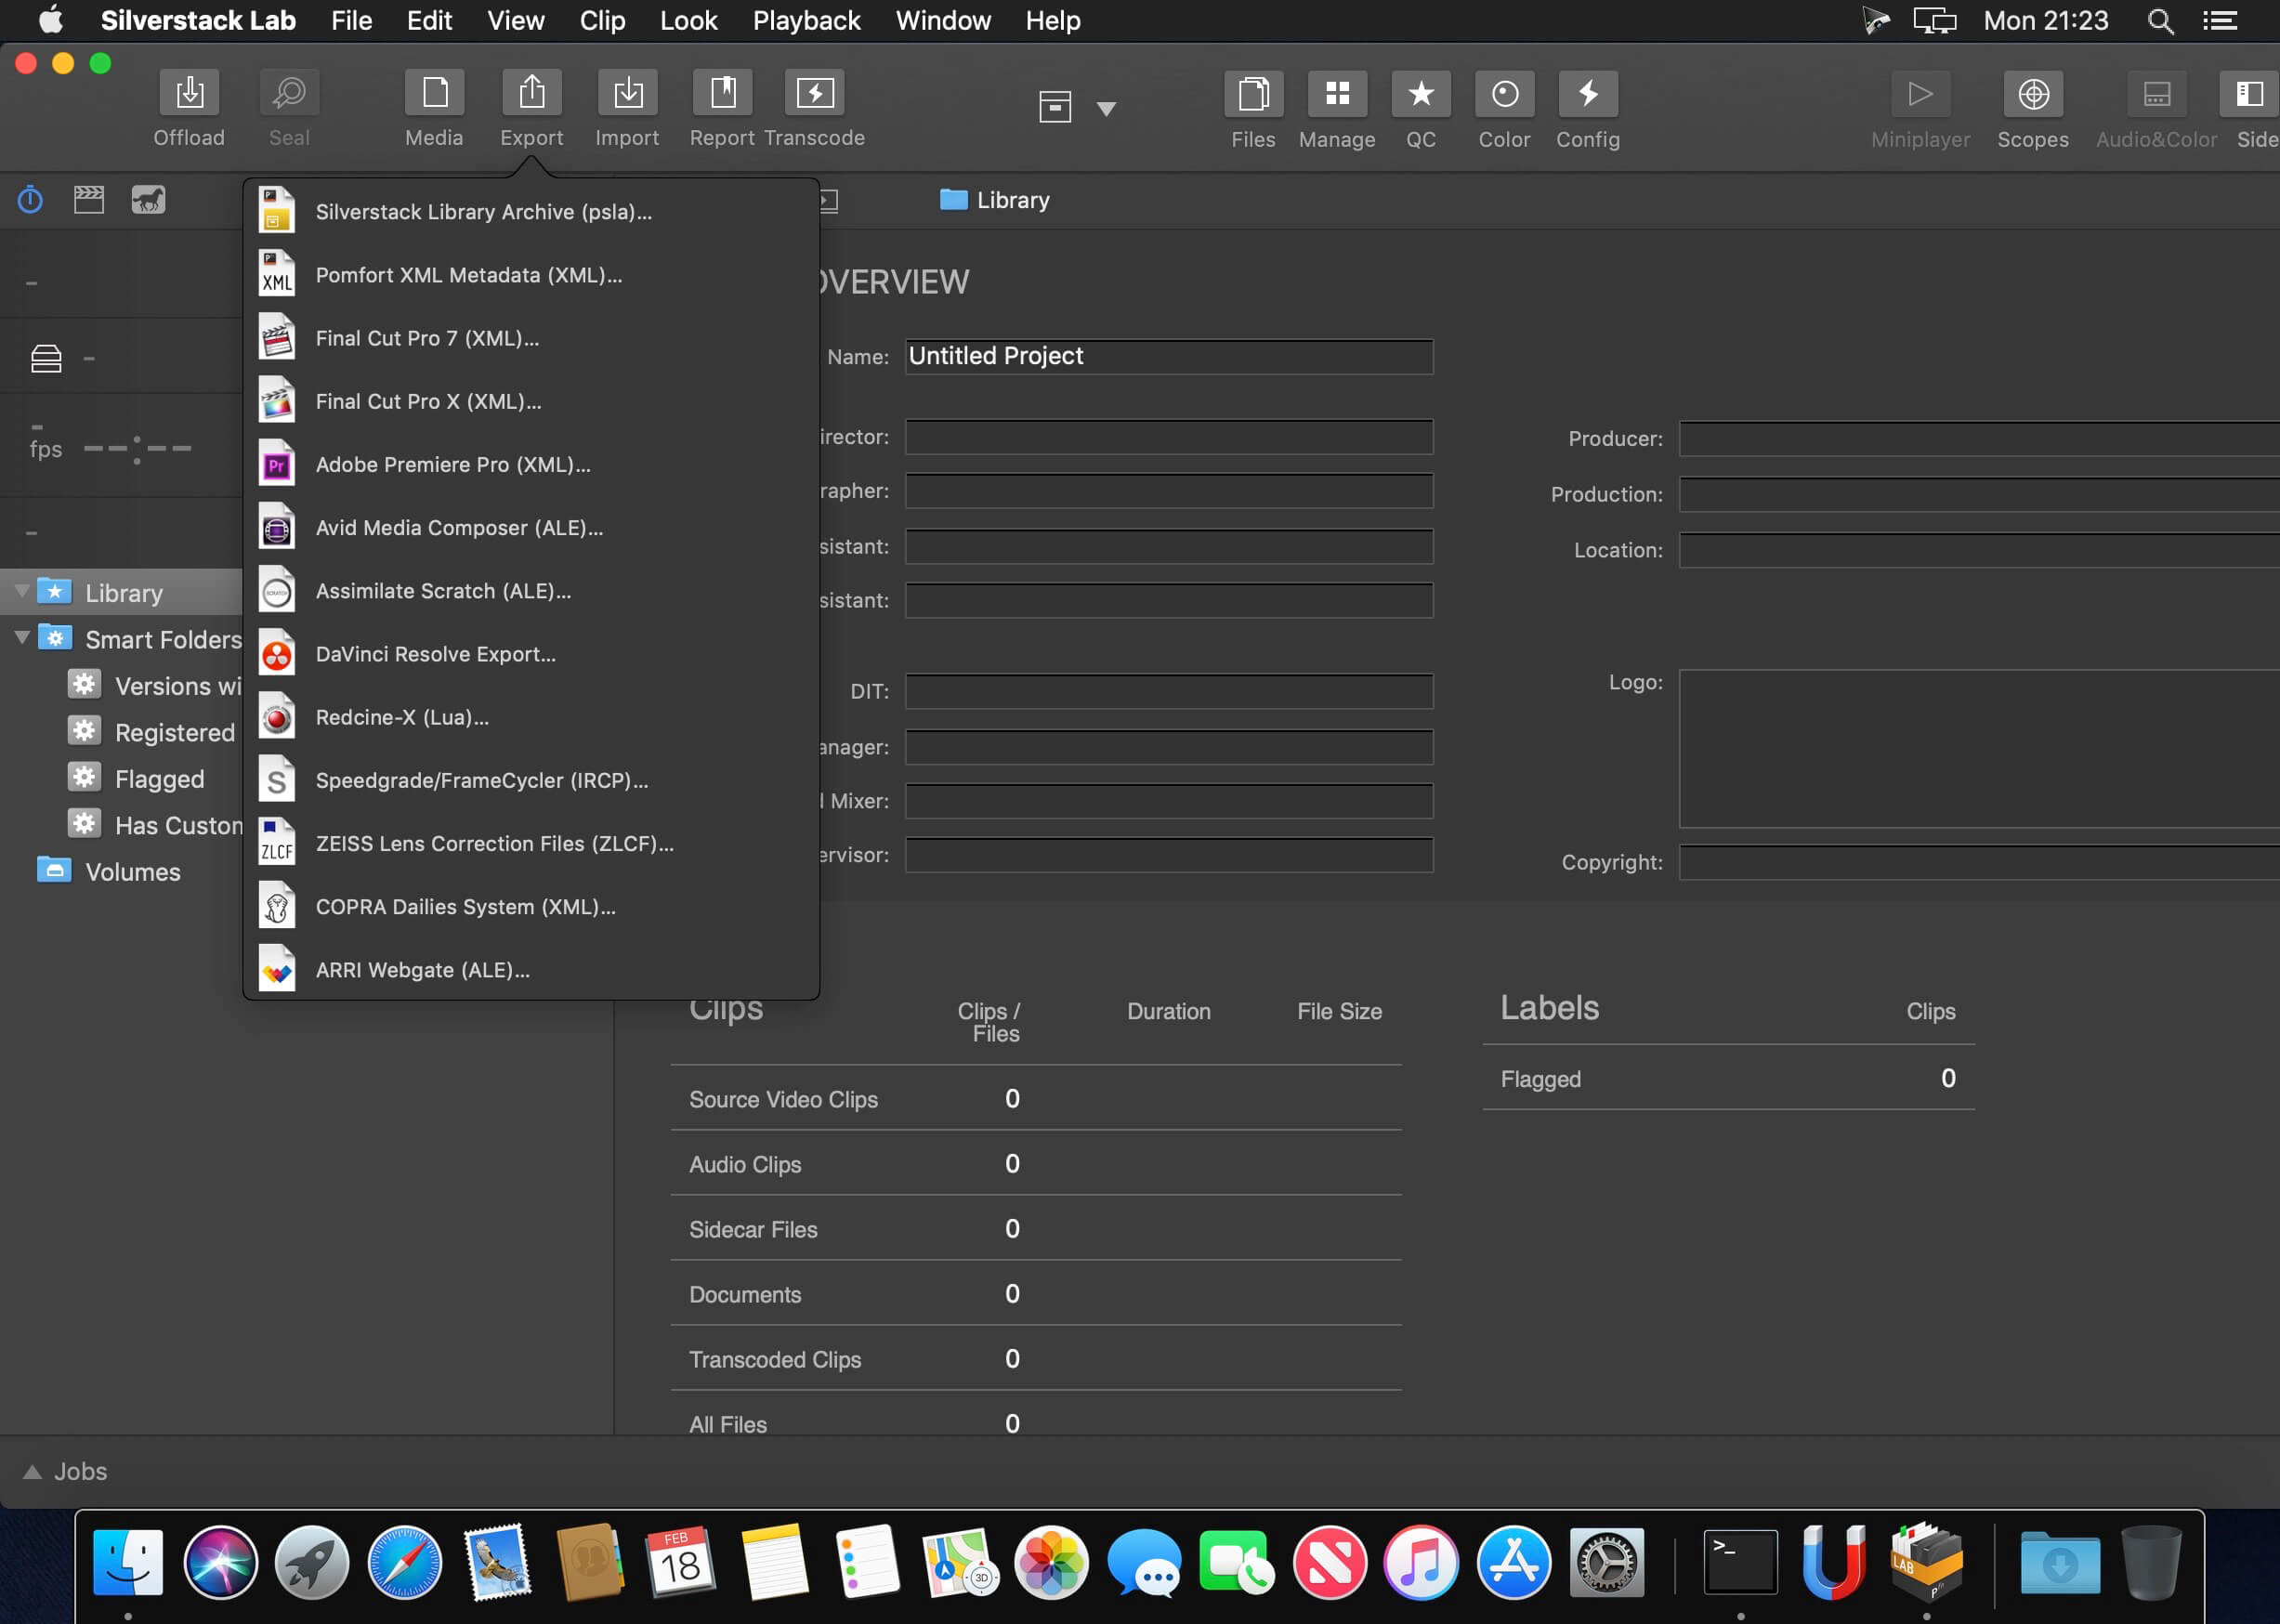
Task: Select the Versions smart folder
Action: pyautogui.click(x=178, y=686)
